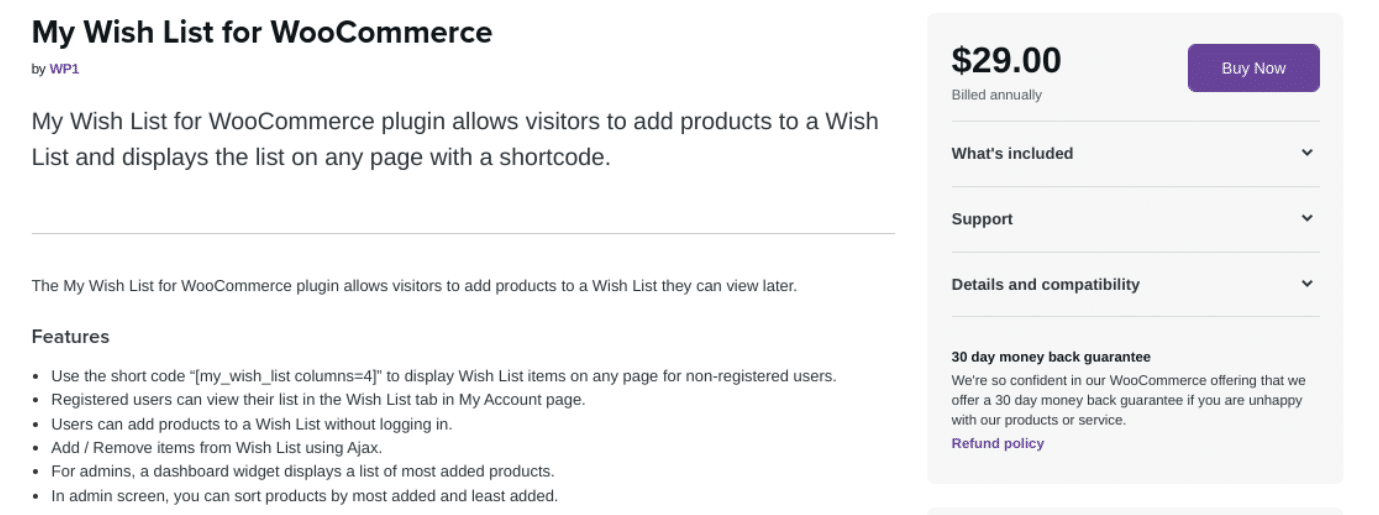
Task: Click the Billed annually note
Action: (996, 95)
